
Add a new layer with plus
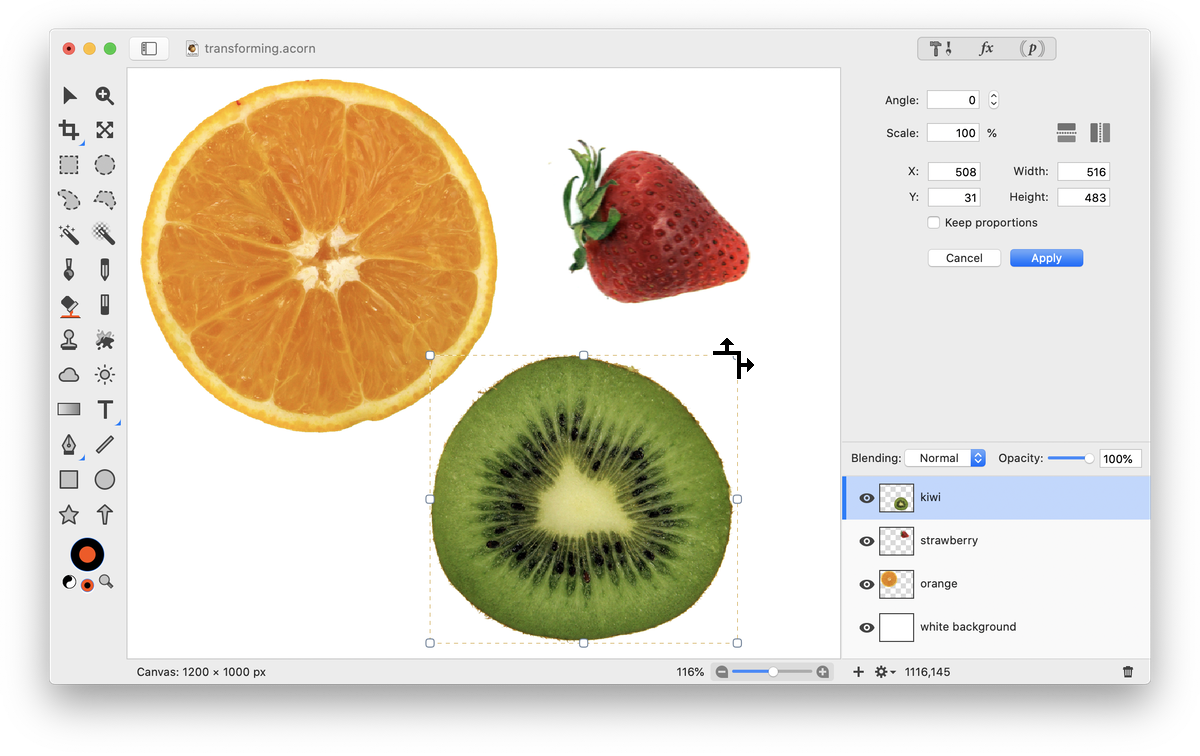tap(858, 672)
